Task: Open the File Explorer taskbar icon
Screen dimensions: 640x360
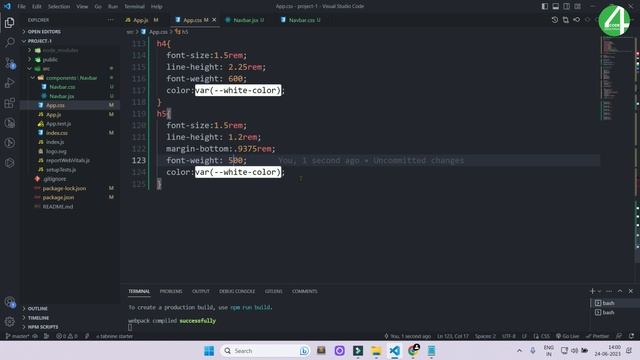Action: click(x=376, y=351)
